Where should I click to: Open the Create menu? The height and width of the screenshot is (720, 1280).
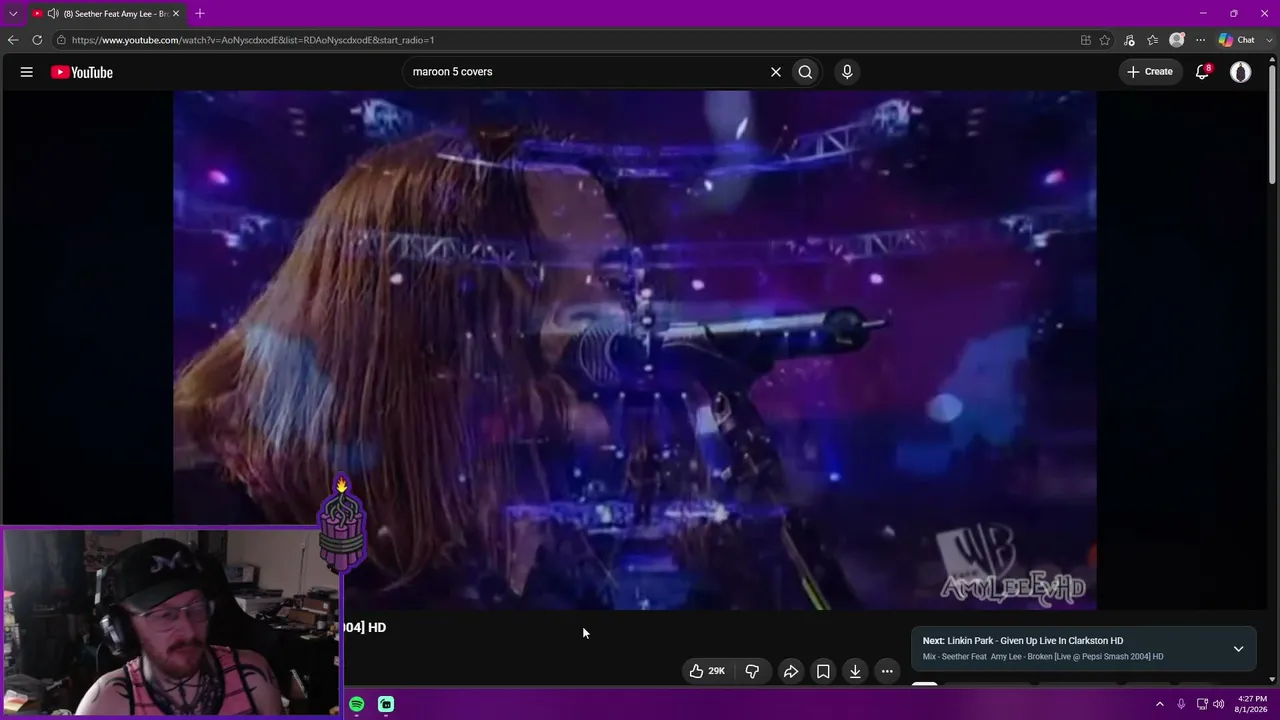(x=1150, y=72)
